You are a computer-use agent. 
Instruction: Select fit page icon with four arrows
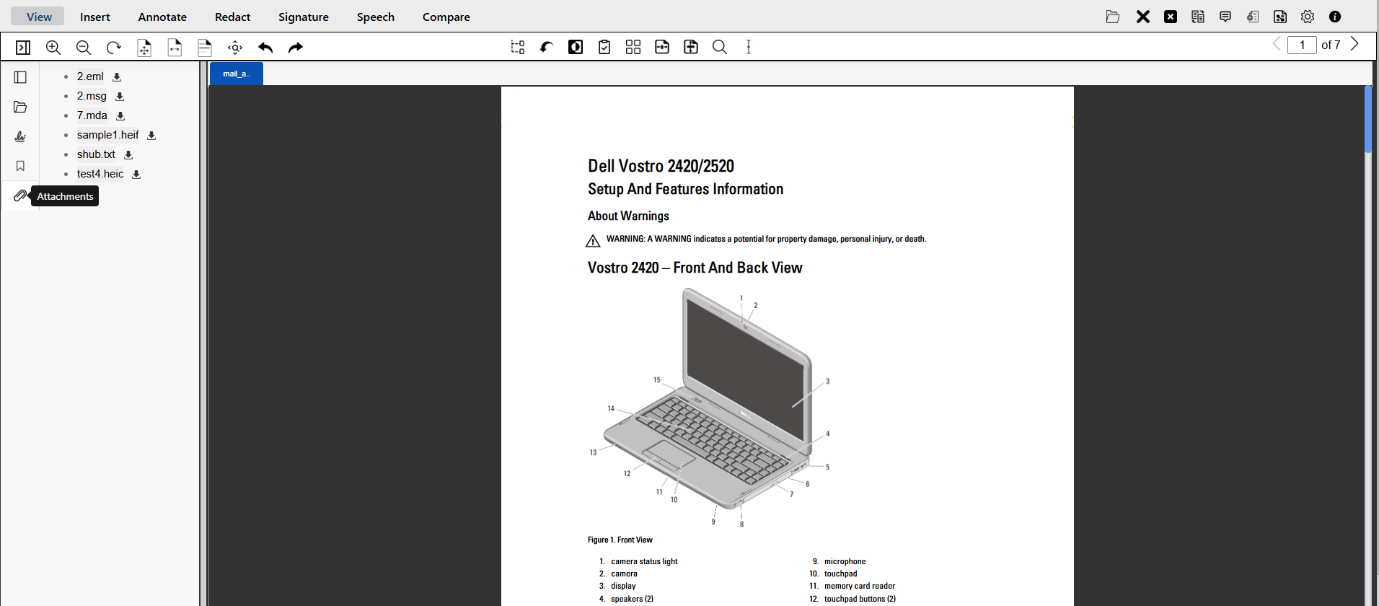pyautogui.click(x=144, y=47)
